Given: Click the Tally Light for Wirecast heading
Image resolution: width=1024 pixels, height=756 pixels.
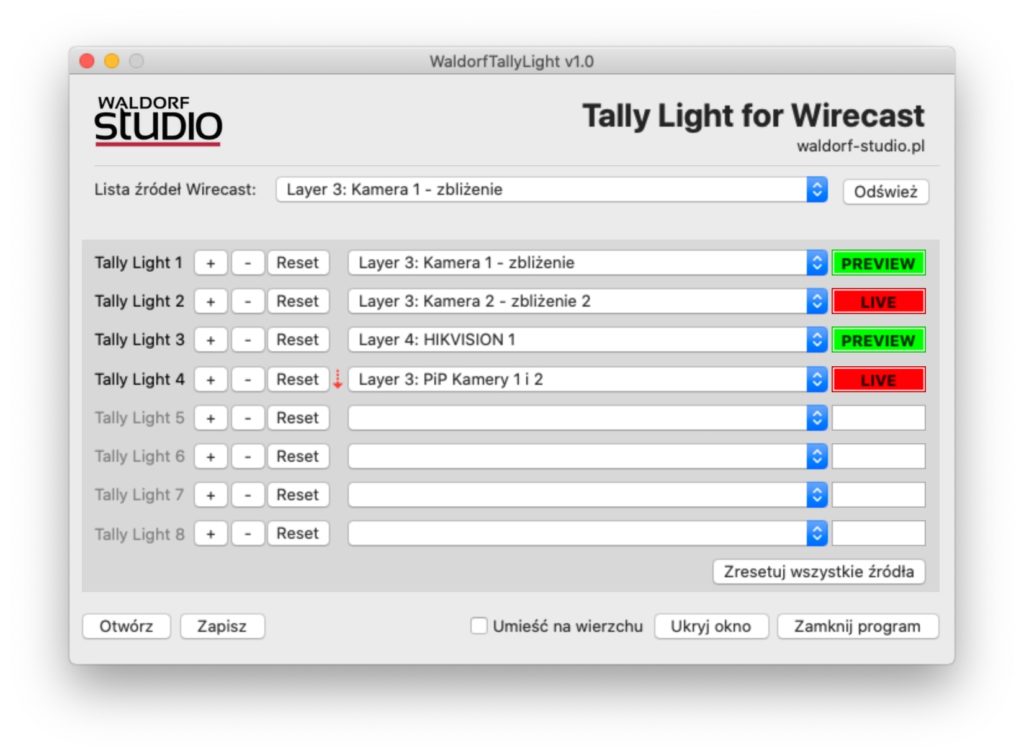Looking at the screenshot, I should (754, 116).
